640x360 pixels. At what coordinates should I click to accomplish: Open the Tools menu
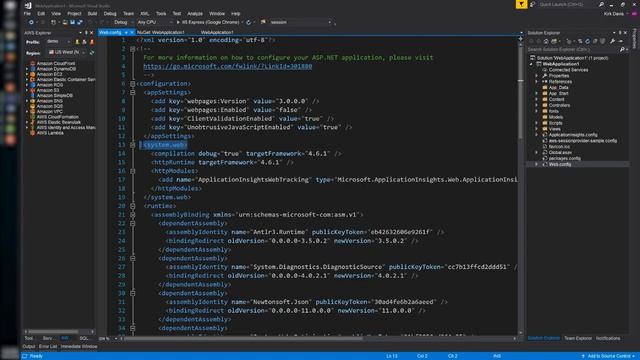coord(161,13)
